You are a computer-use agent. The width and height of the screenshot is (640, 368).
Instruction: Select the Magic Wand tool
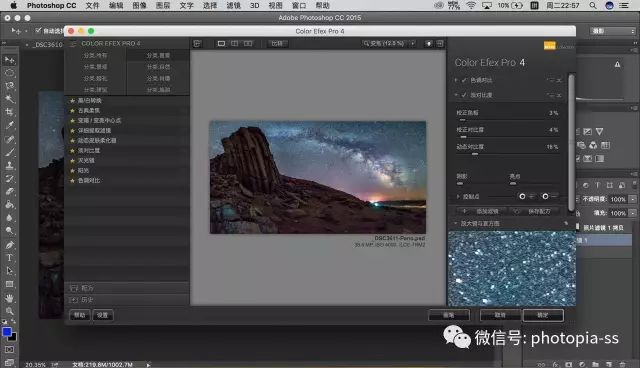click(9, 99)
